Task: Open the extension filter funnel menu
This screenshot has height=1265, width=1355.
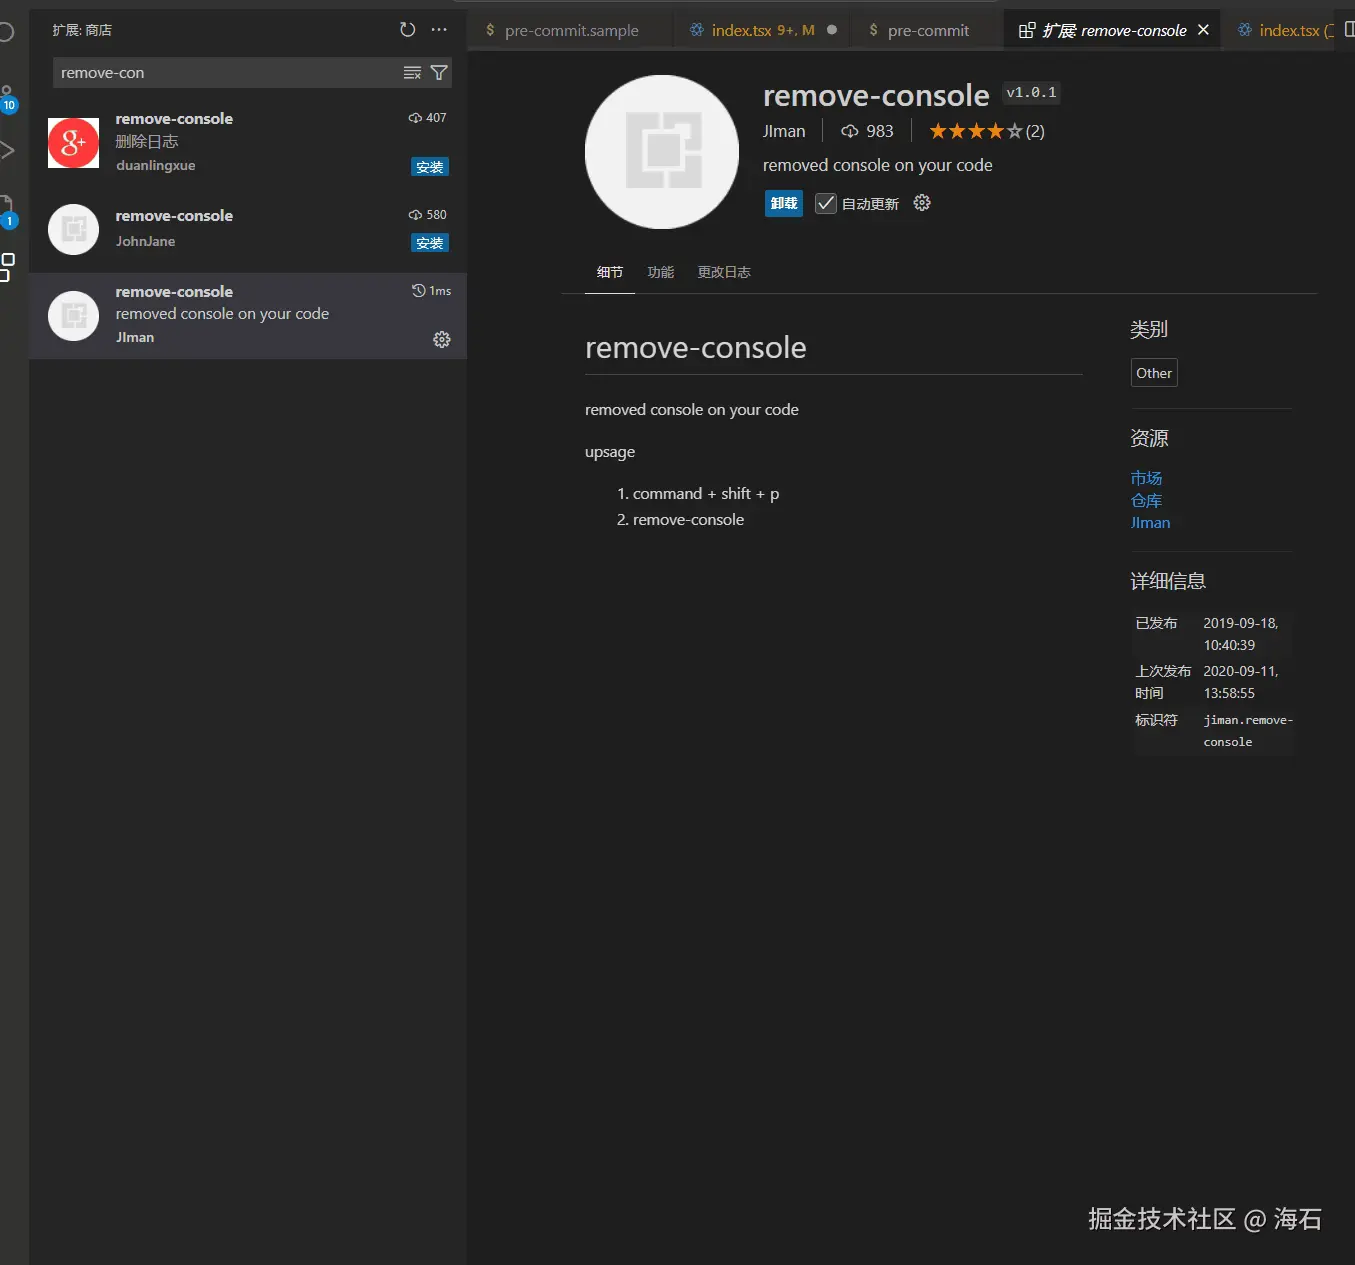Action: [x=438, y=73]
